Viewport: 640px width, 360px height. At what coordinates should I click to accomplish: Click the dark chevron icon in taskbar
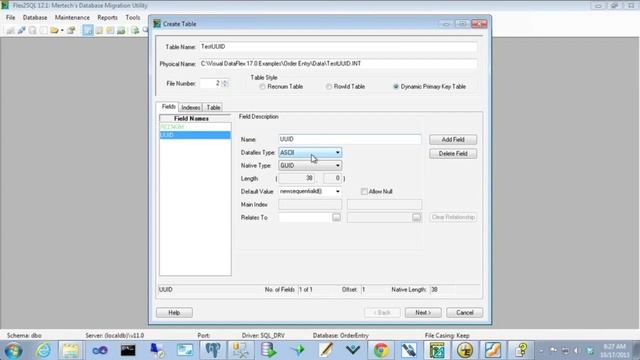(x=353, y=350)
